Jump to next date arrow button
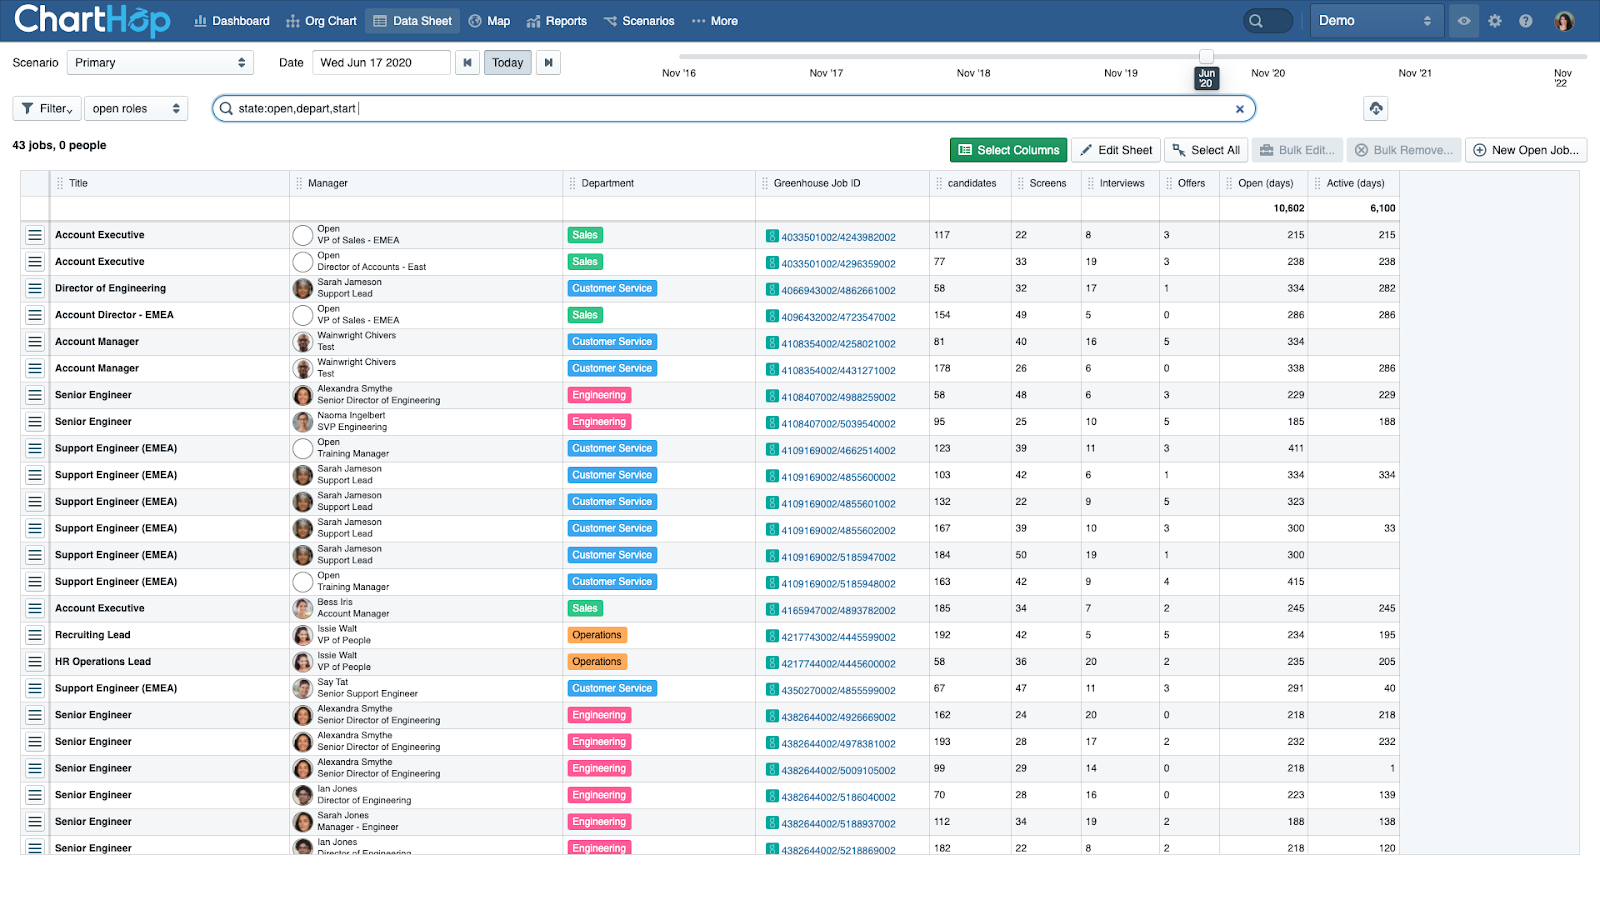 click(548, 63)
